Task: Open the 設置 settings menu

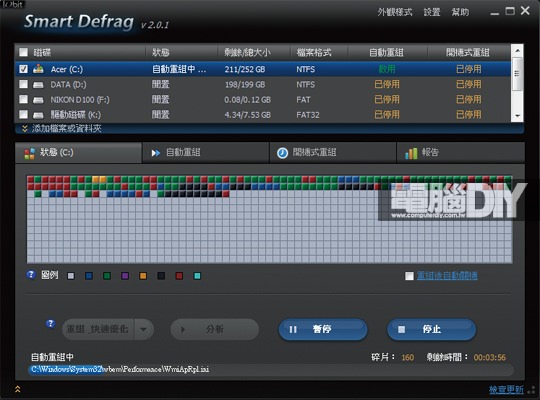Action: coord(432,12)
